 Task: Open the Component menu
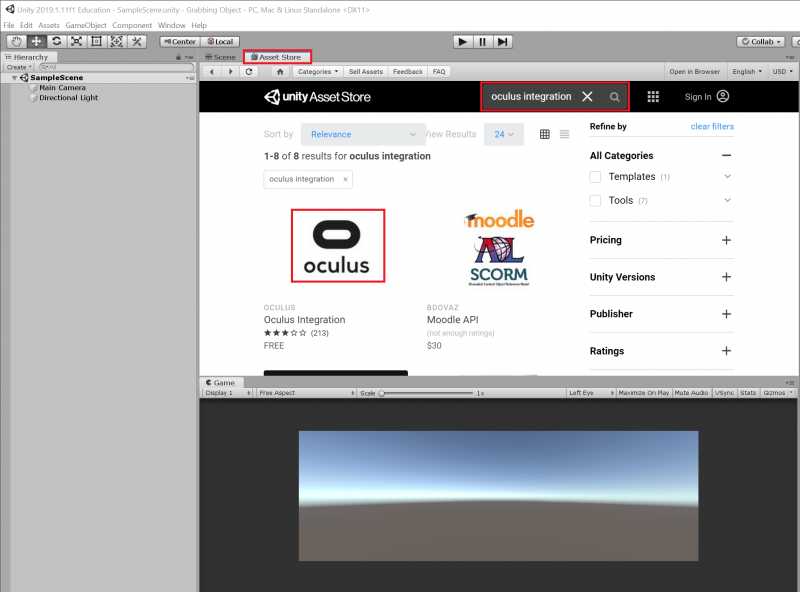[x=132, y=25]
